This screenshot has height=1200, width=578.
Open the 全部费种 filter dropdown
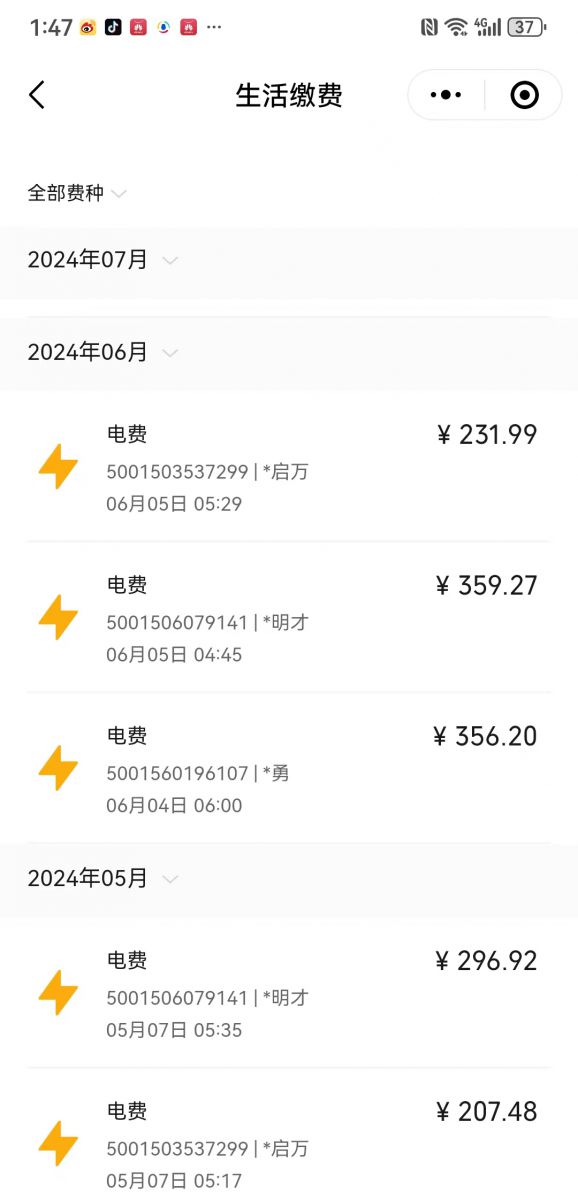77,193
